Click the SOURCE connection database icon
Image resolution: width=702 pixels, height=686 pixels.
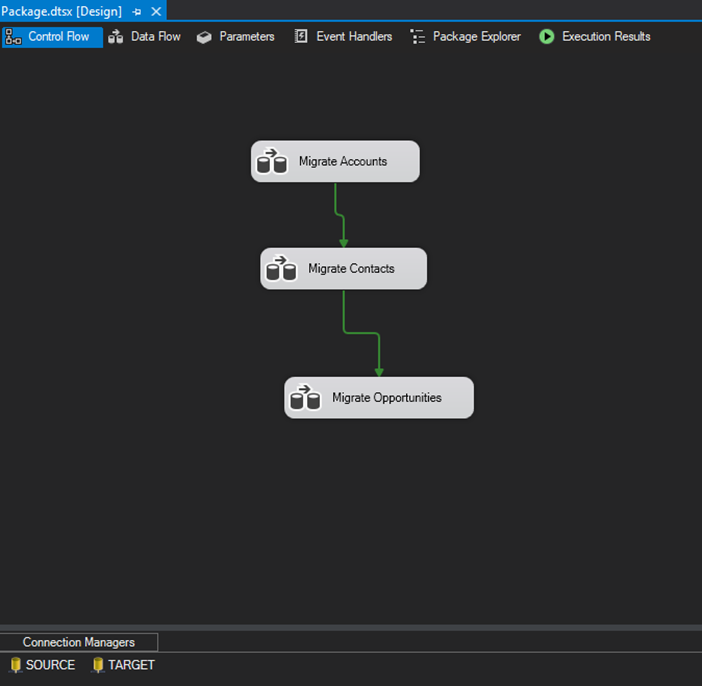pyautogui.click(x=16, y=665)
